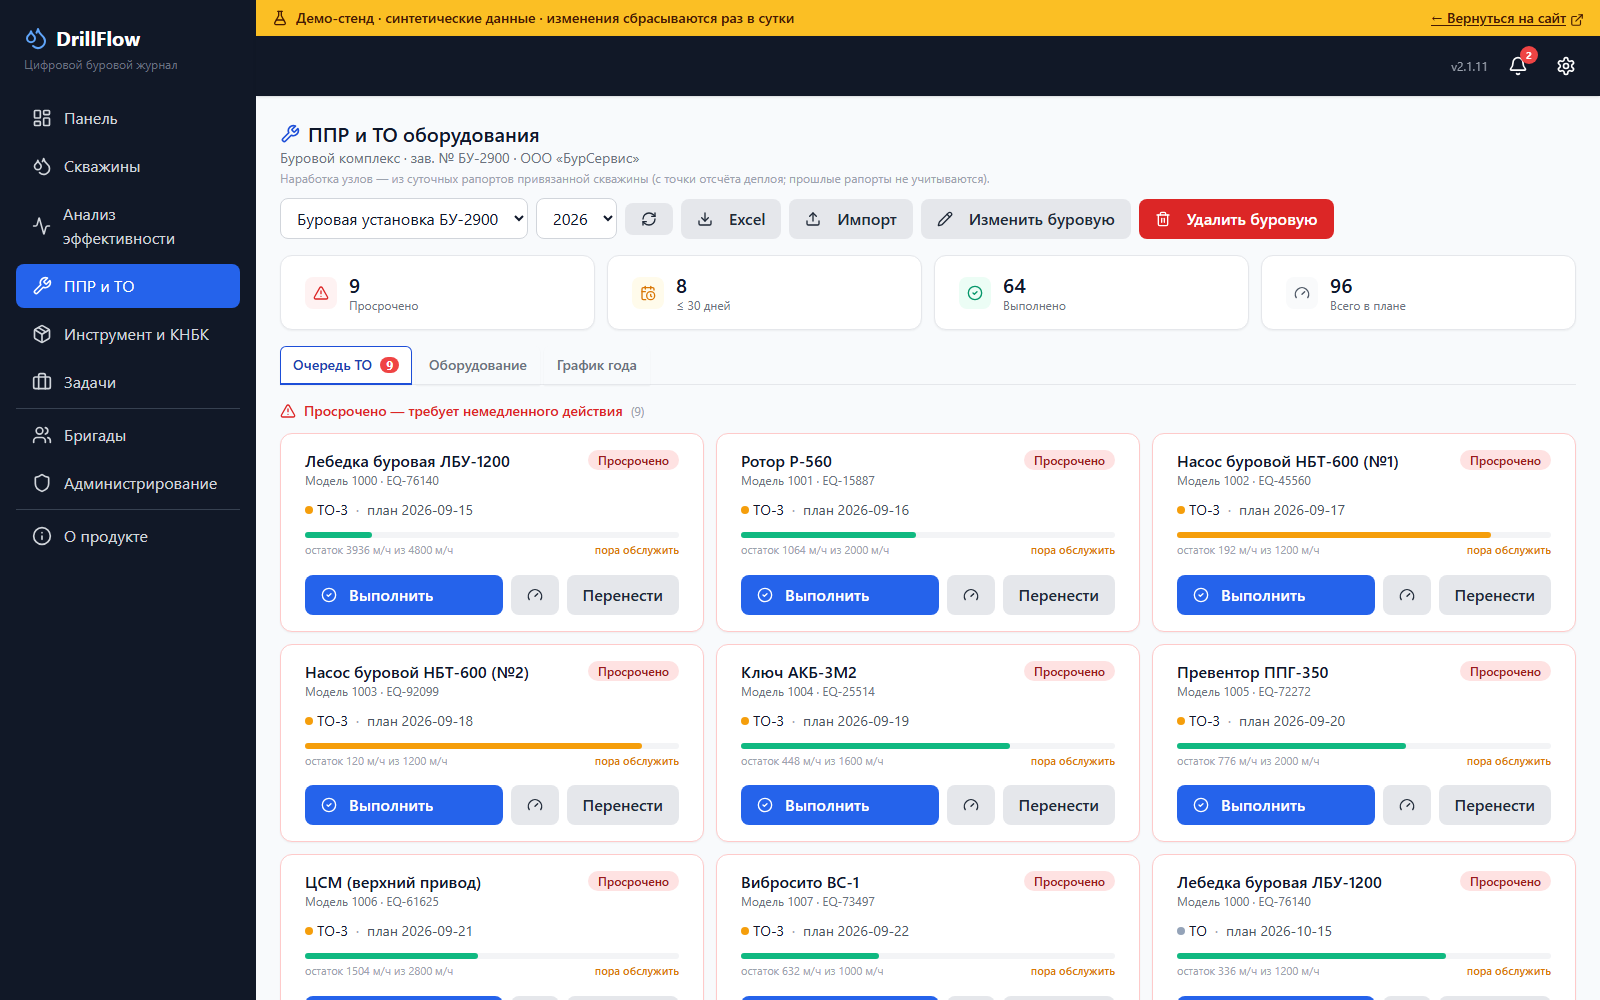Click progress bar of Ротор Р-560
The height and width of the screenshot is (1000, 1600).
[928, 535]
